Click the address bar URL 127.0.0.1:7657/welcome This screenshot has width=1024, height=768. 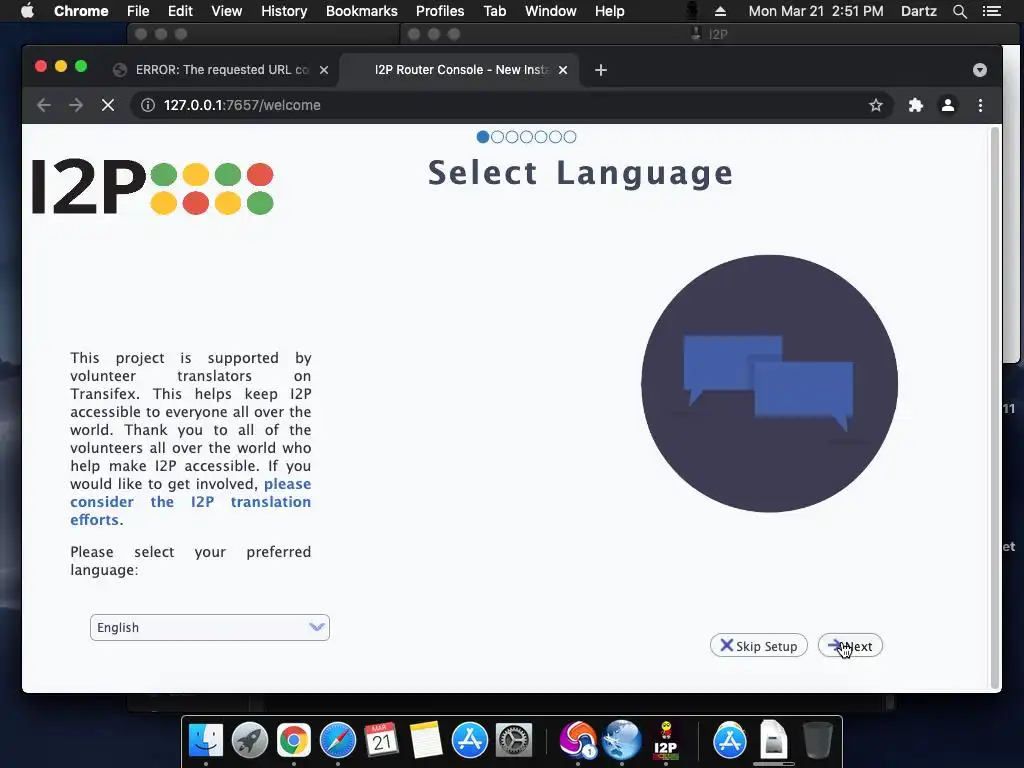pyautogui.click(x=242, y=105)
